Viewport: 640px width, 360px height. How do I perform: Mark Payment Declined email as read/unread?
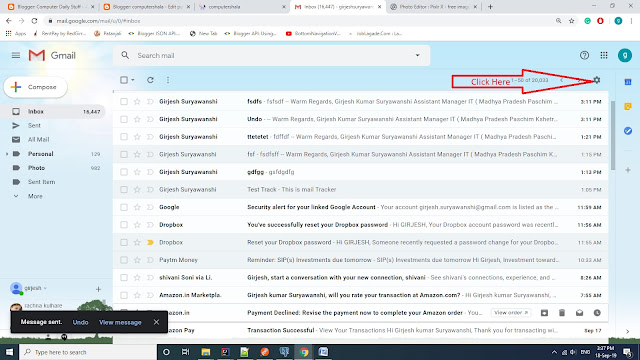[x=579, y=313]
